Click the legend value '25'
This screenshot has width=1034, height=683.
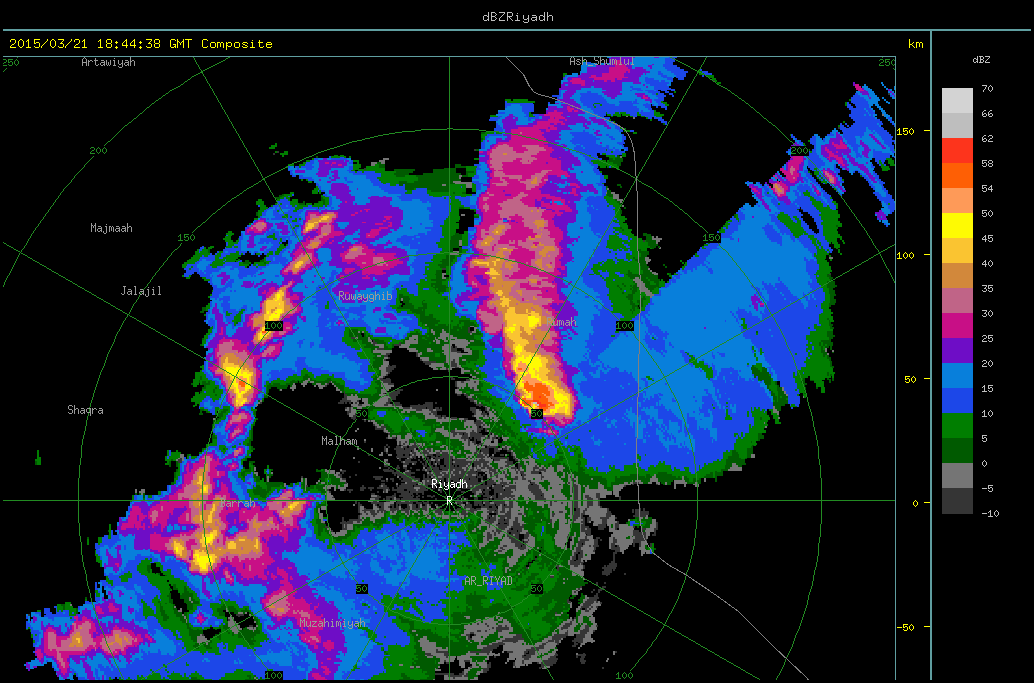pos(987,339)
